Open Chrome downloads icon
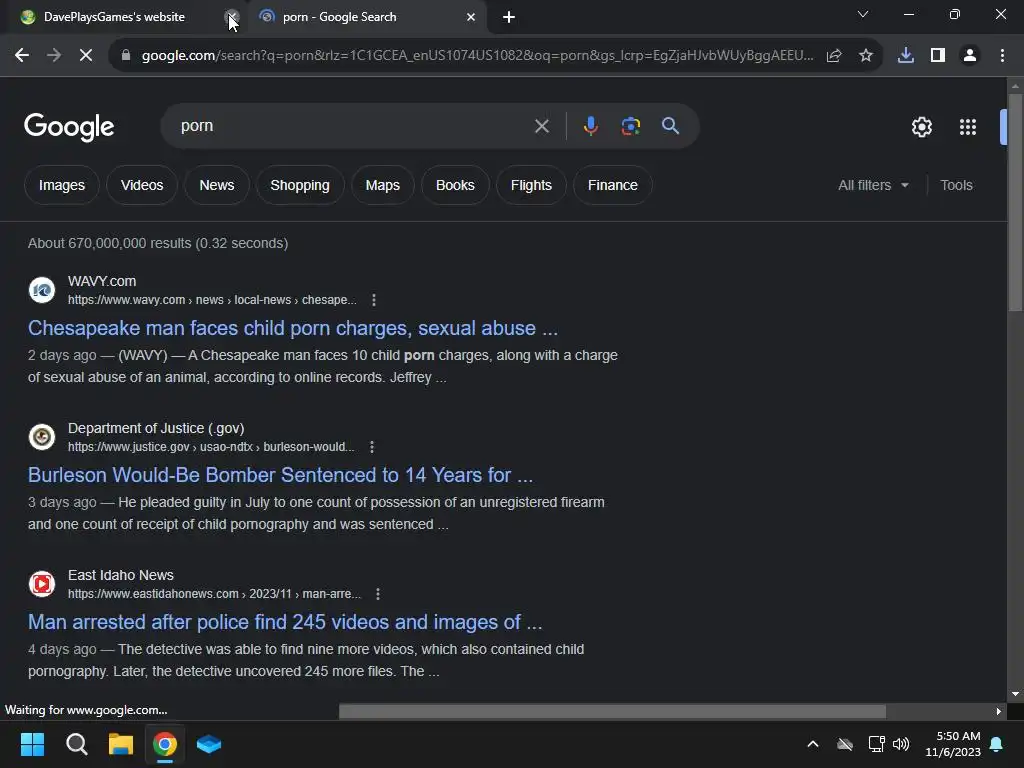 (906, 56)
